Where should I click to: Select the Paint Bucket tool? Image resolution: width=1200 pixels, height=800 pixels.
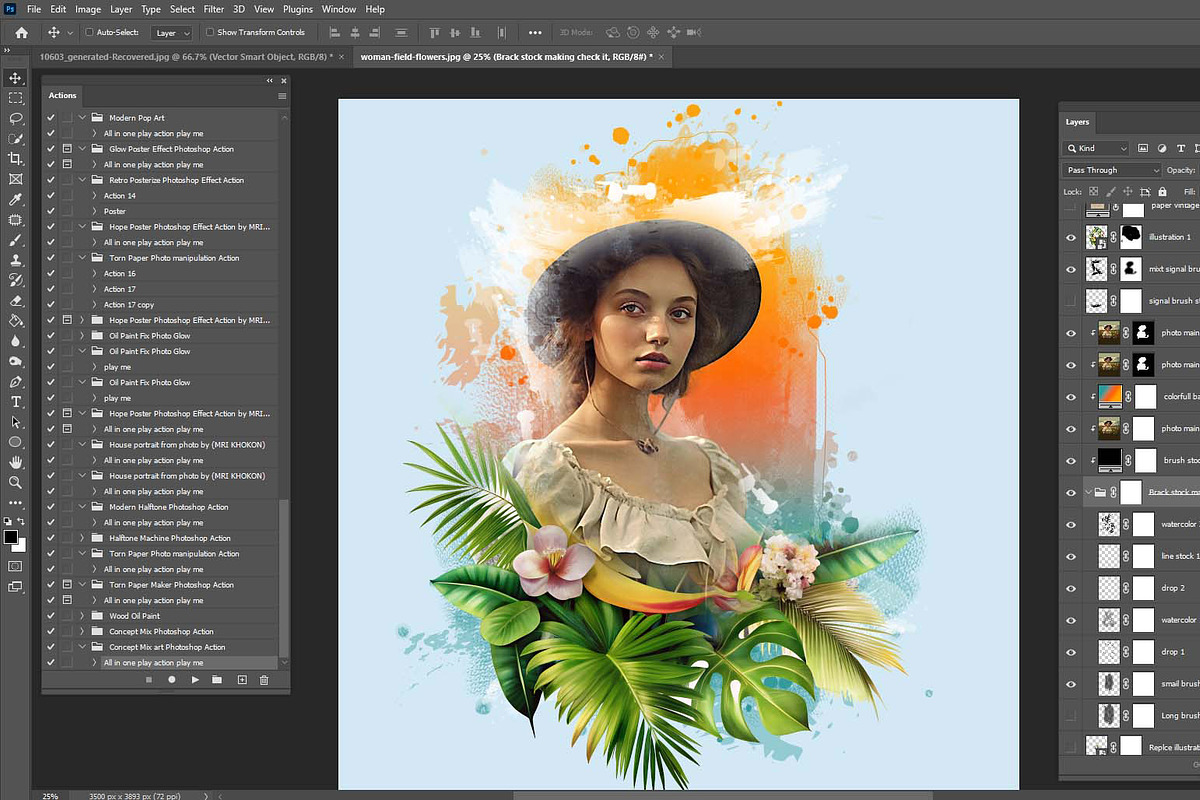click(15, 321)
